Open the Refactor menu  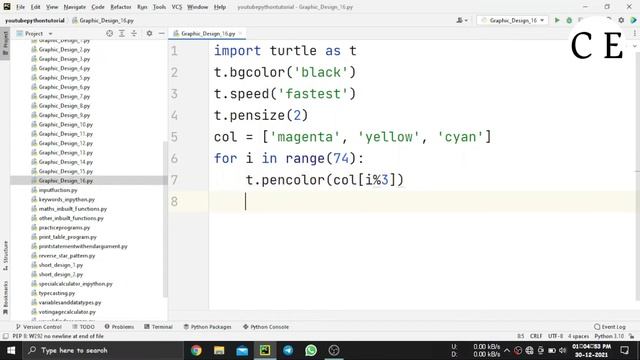(121, 7)
